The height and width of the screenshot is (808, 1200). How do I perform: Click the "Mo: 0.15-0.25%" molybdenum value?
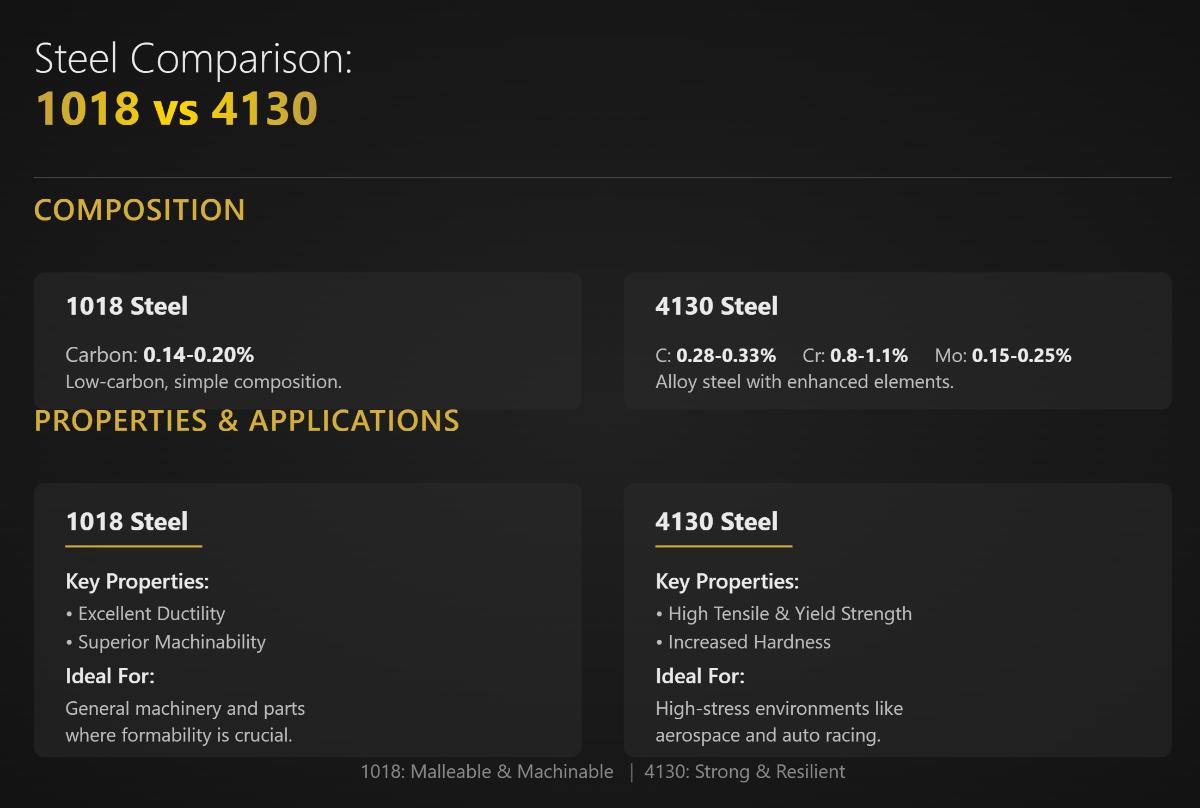click(1002, 356)
